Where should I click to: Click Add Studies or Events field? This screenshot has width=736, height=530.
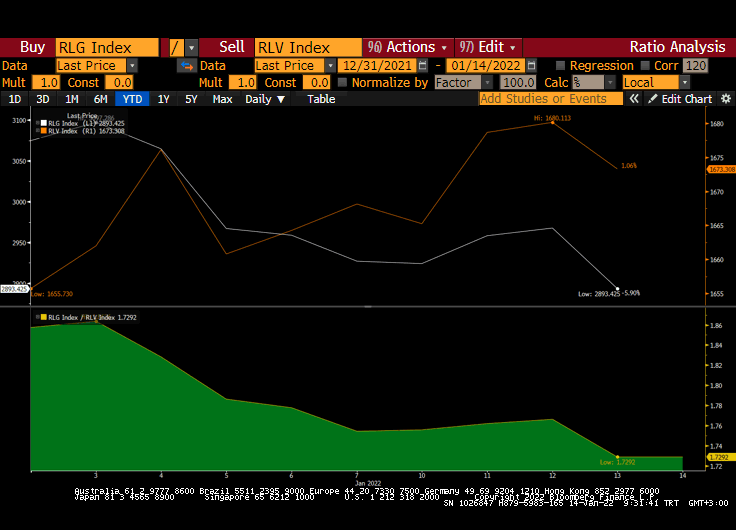[x=551, y=99]
